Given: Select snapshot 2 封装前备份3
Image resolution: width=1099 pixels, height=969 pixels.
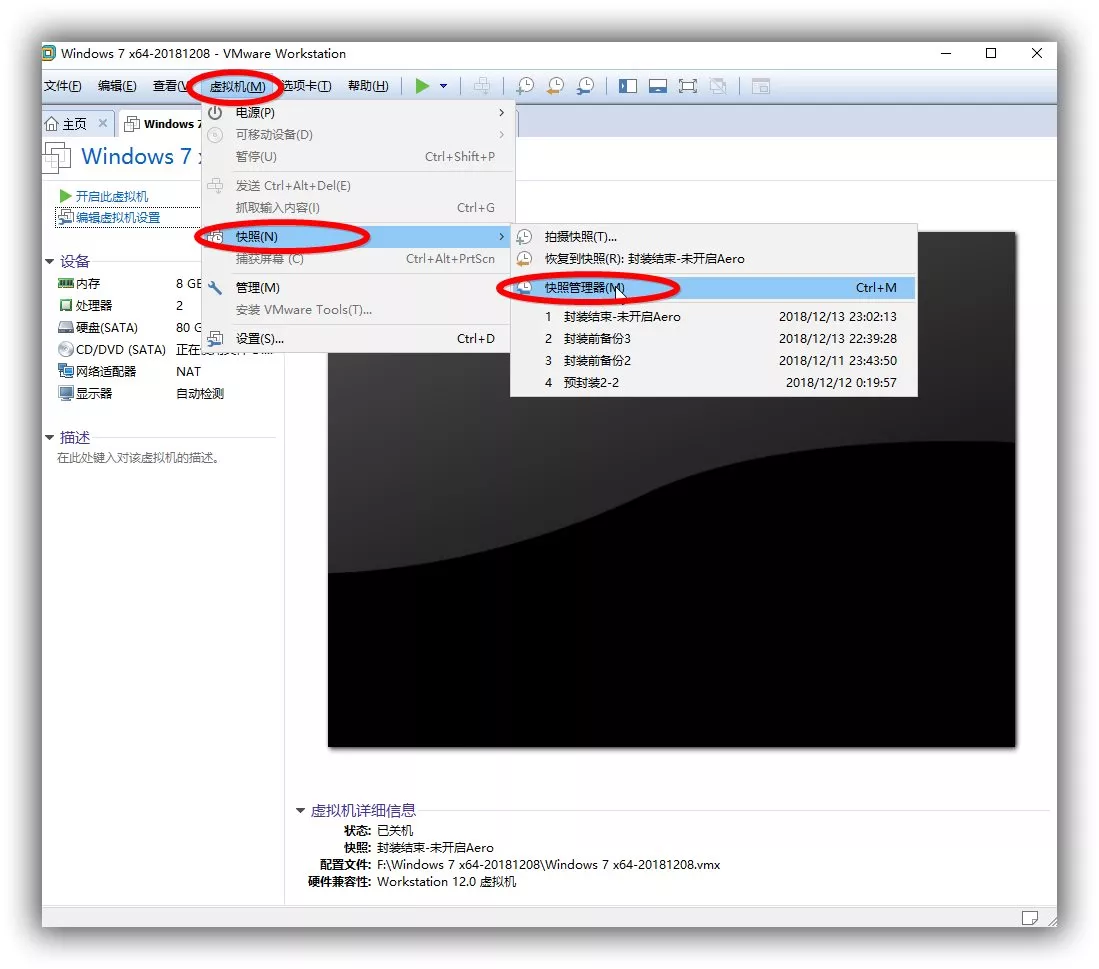Looking at the screenshot, I should (714, 338).
